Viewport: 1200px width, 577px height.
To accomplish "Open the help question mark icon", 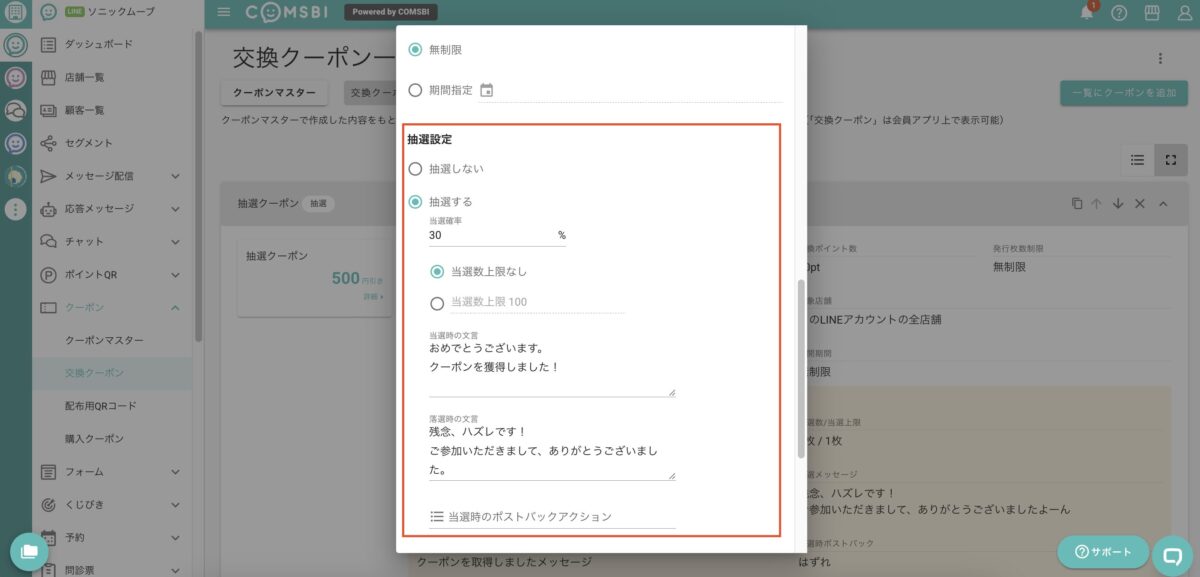I will (x=1119, y=13).
